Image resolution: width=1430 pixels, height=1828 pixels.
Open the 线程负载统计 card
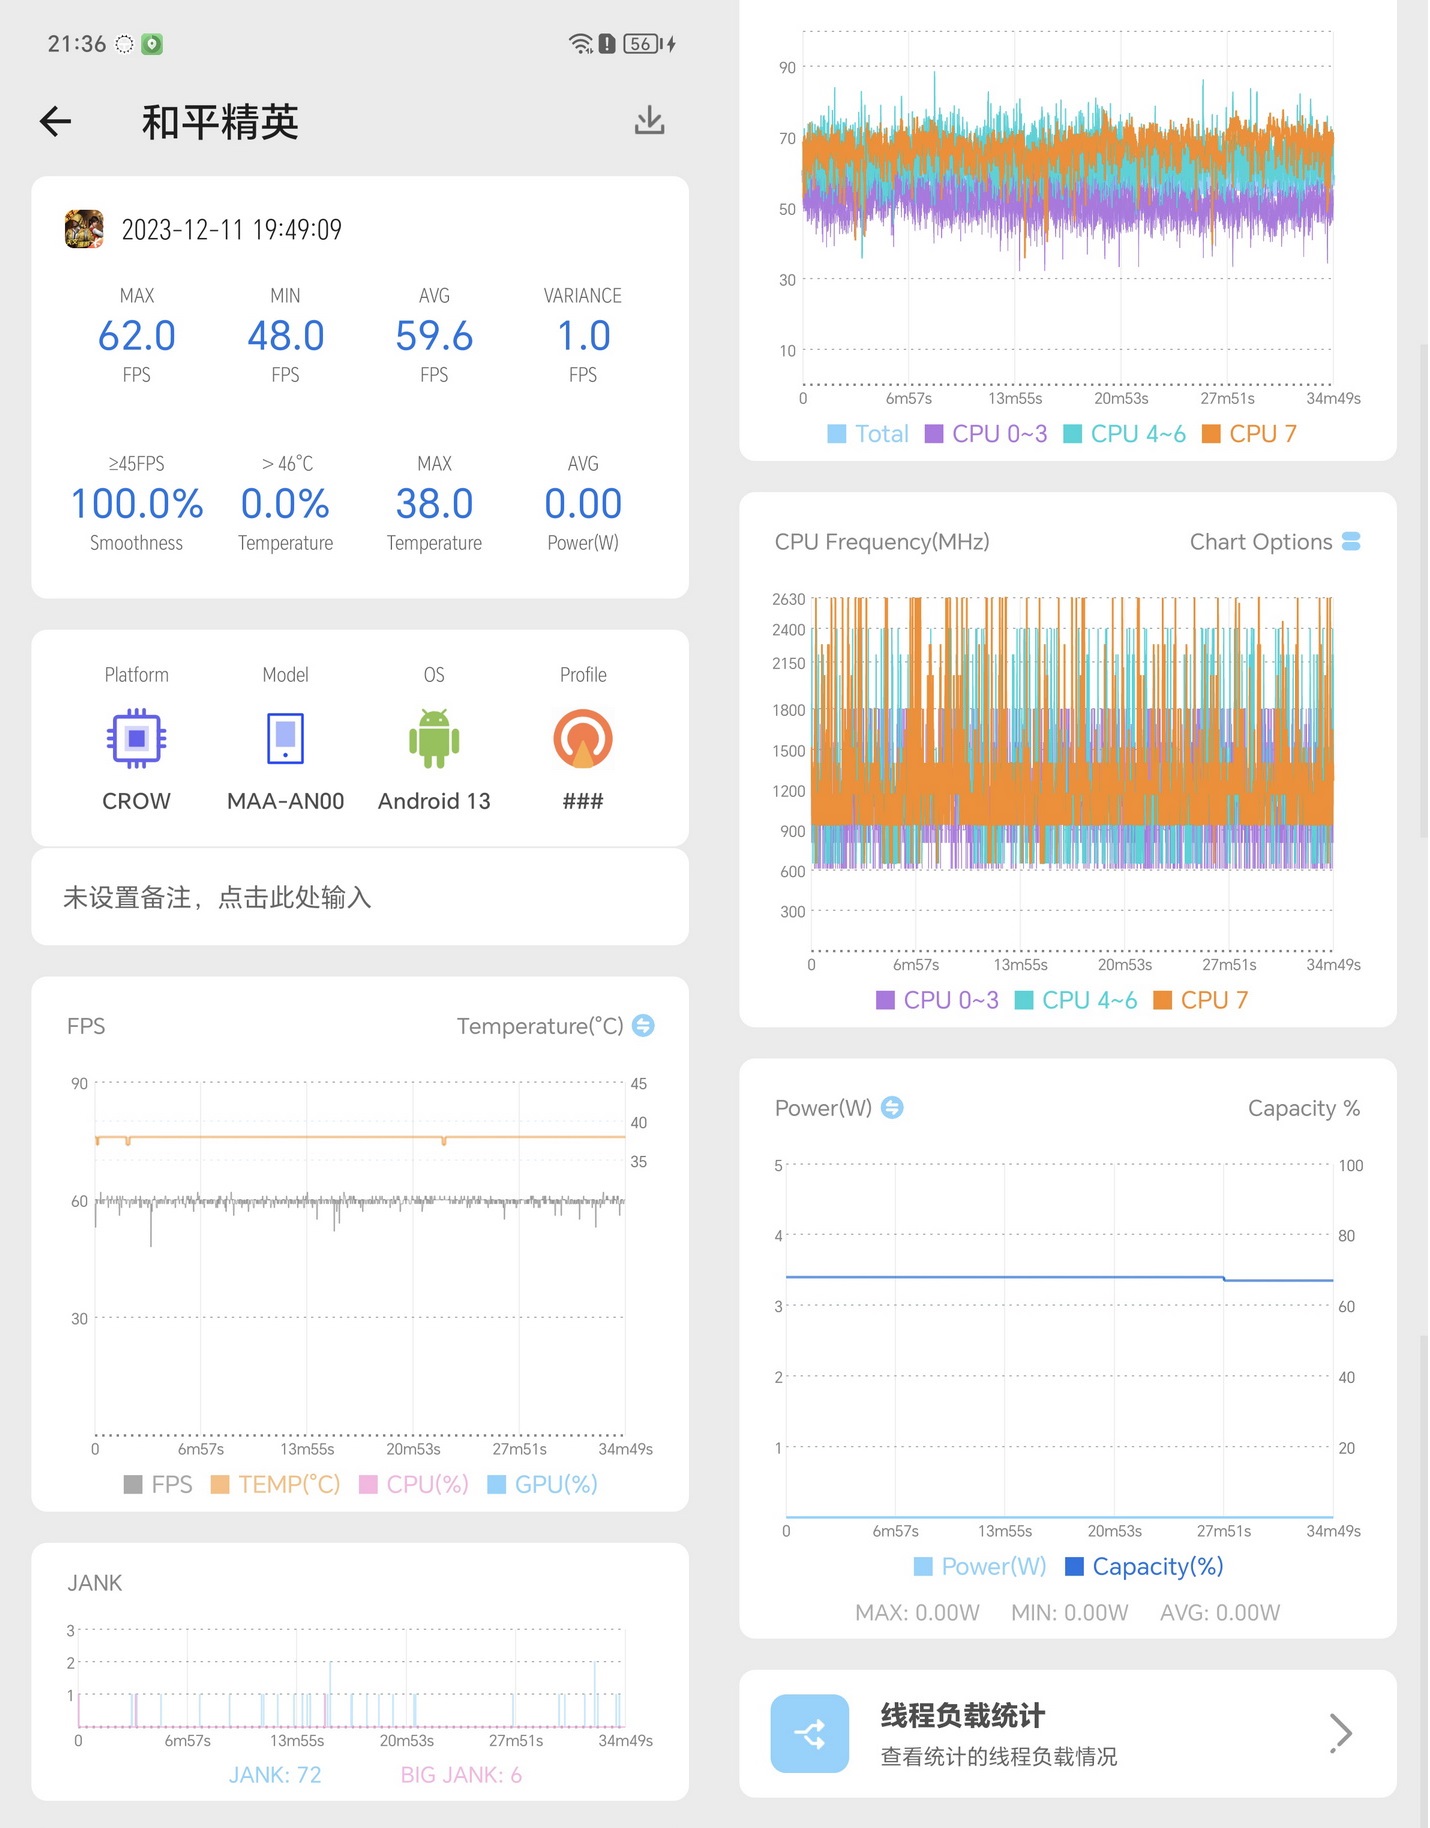(1067, 1733)
